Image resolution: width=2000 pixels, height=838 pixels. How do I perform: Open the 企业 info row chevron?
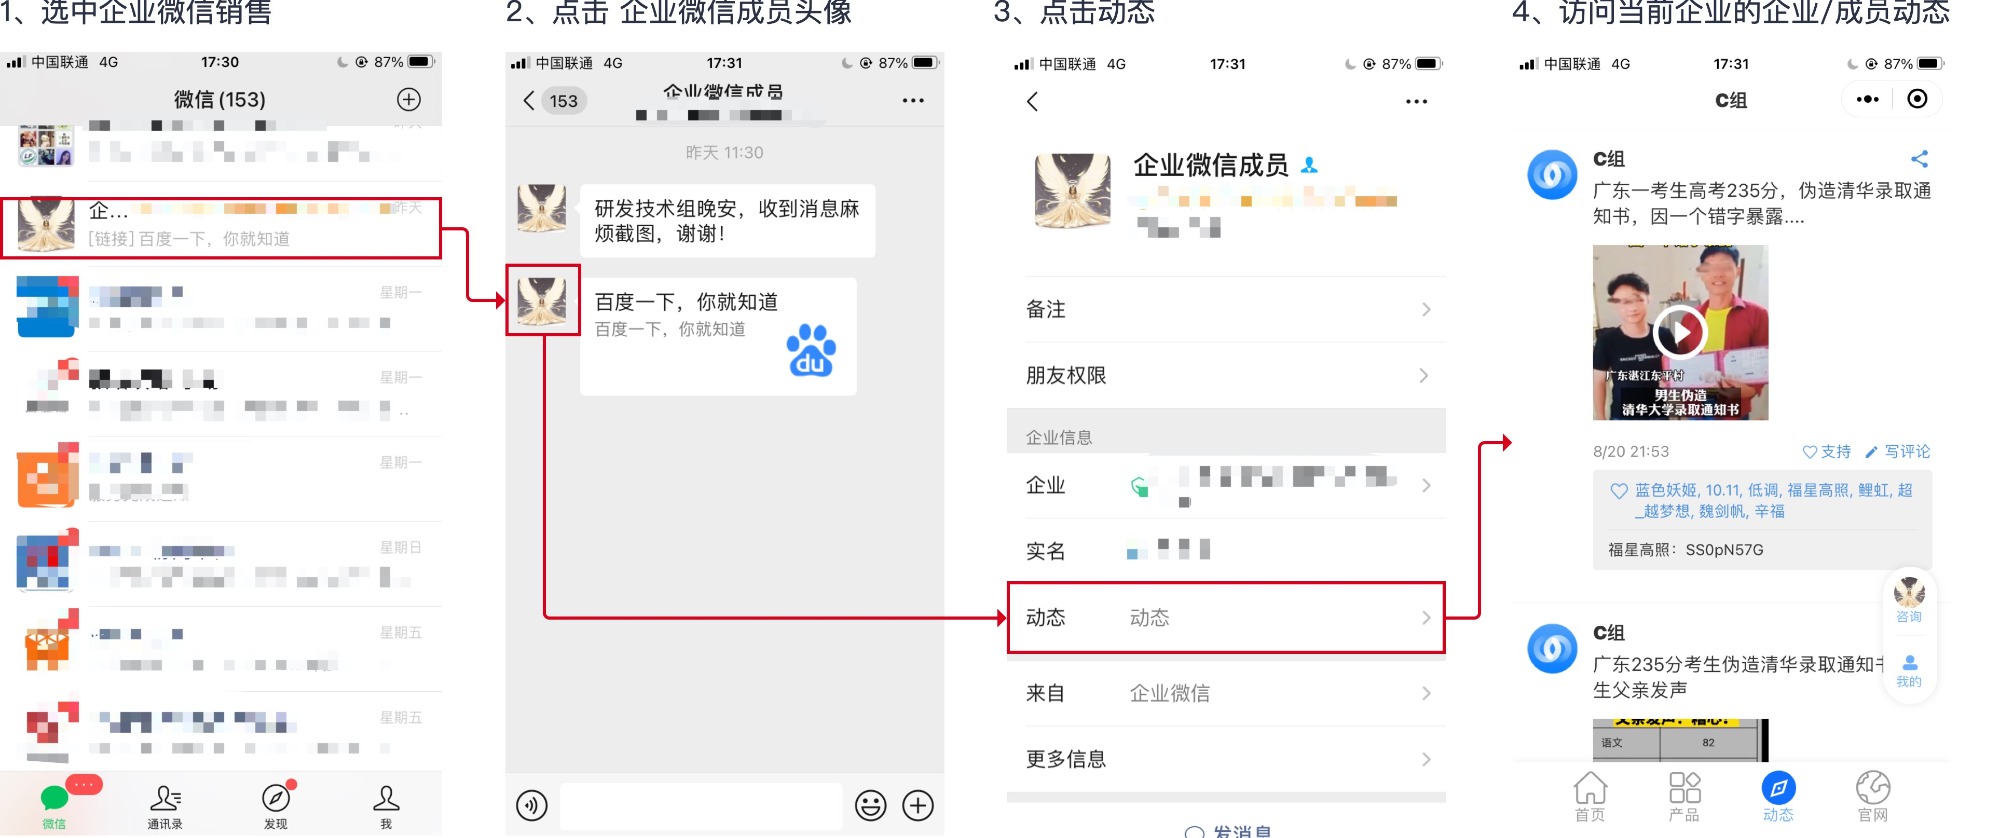[1426, 486]
